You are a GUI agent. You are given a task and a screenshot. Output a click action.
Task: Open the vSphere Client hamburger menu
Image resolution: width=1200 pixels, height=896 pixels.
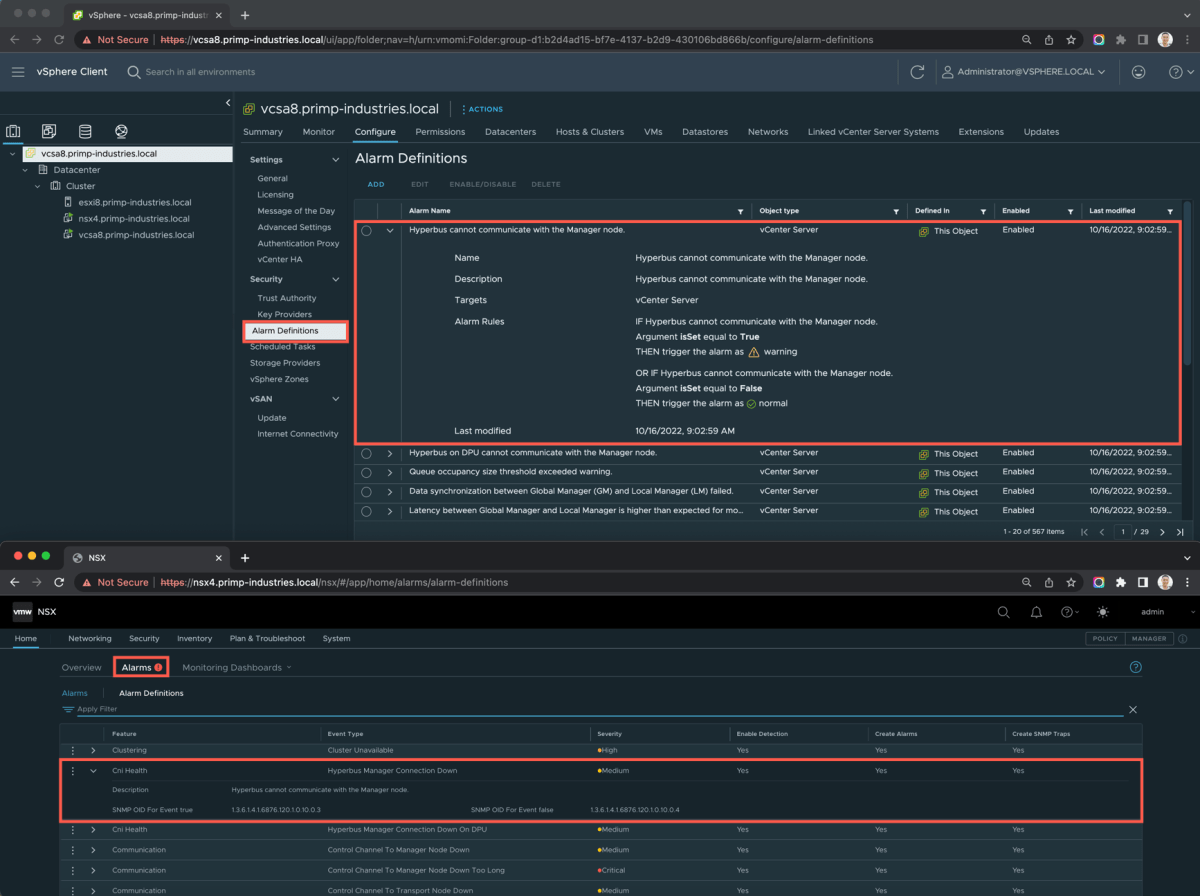pyautogui.click(x=18, y=72)
